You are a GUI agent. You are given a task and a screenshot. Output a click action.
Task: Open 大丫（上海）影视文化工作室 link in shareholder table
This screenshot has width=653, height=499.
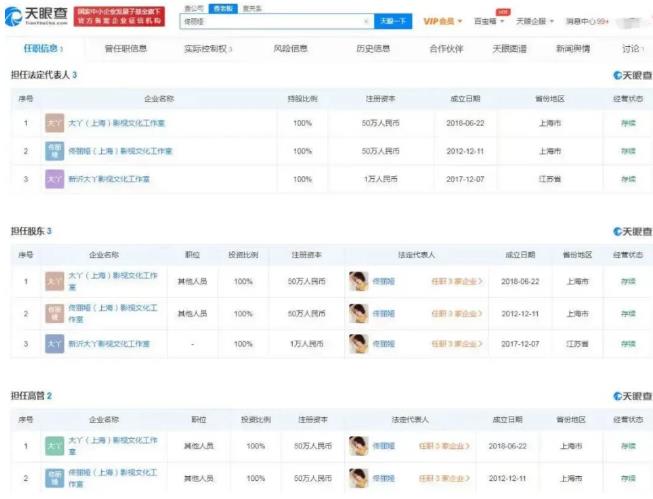pyautogui.click(x=113, y=281)
